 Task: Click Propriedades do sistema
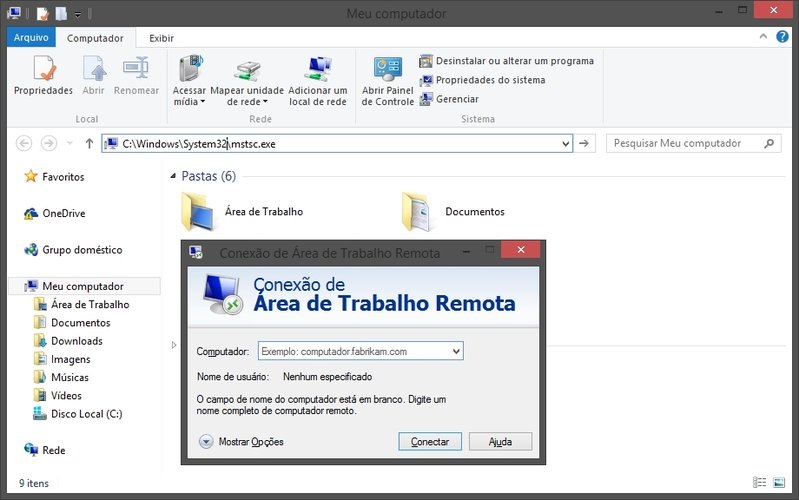coord(482,80)
